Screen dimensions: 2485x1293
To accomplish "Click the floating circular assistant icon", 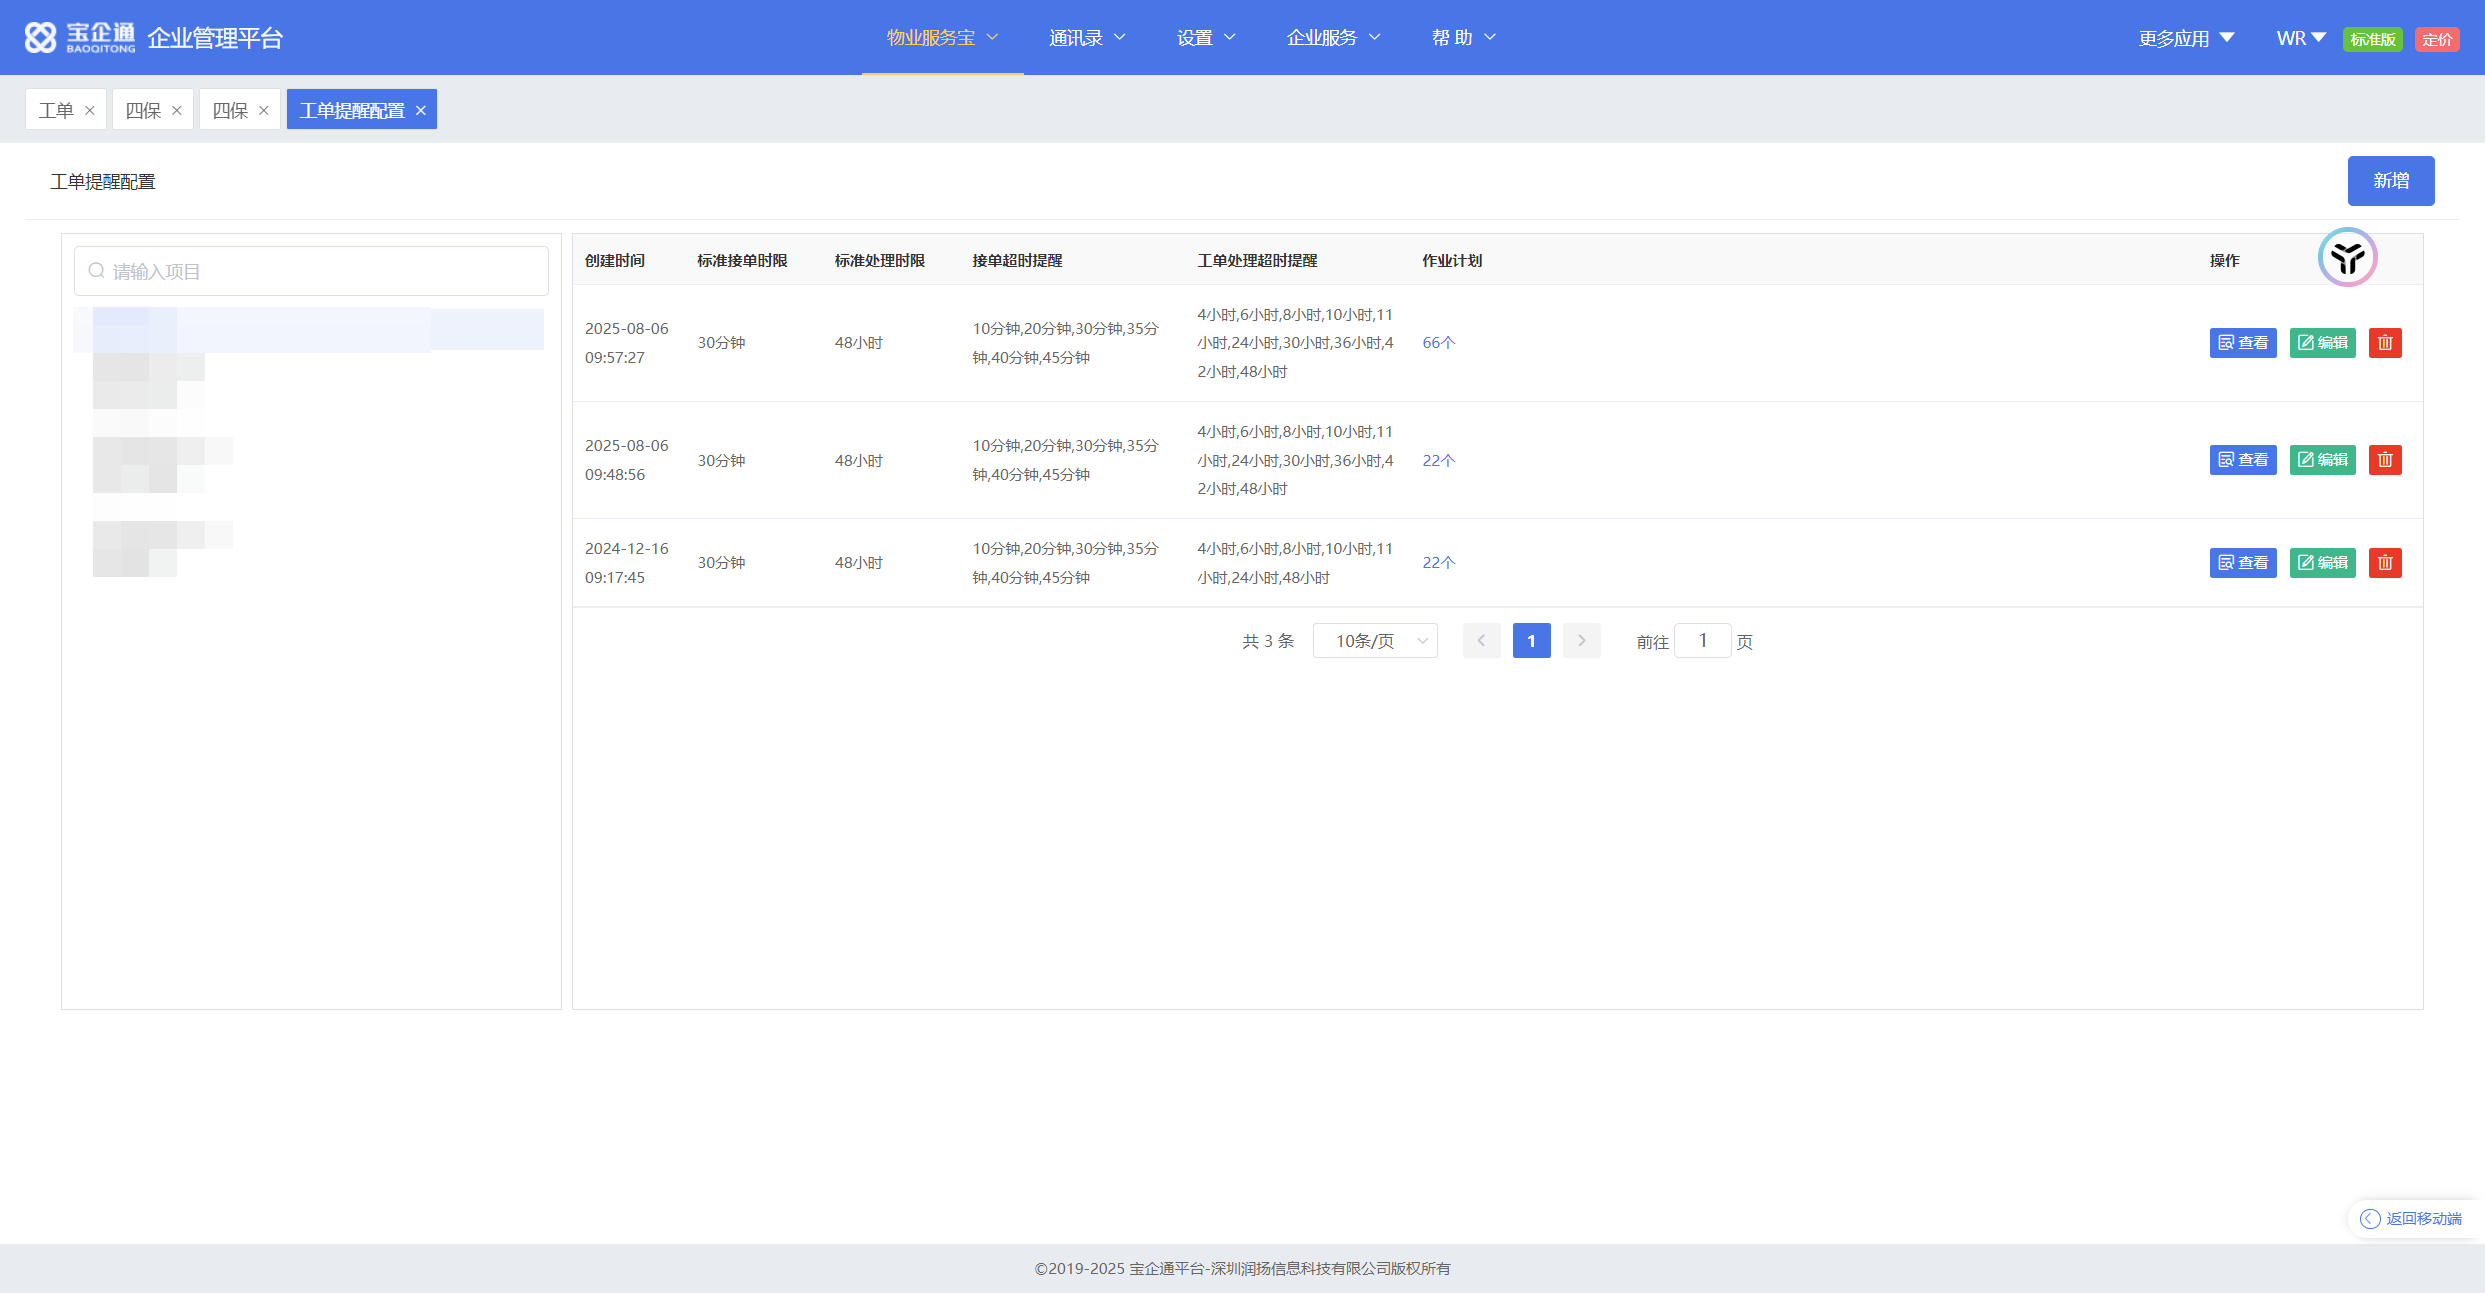I will pyautogui.click(x=2346, y=258).
